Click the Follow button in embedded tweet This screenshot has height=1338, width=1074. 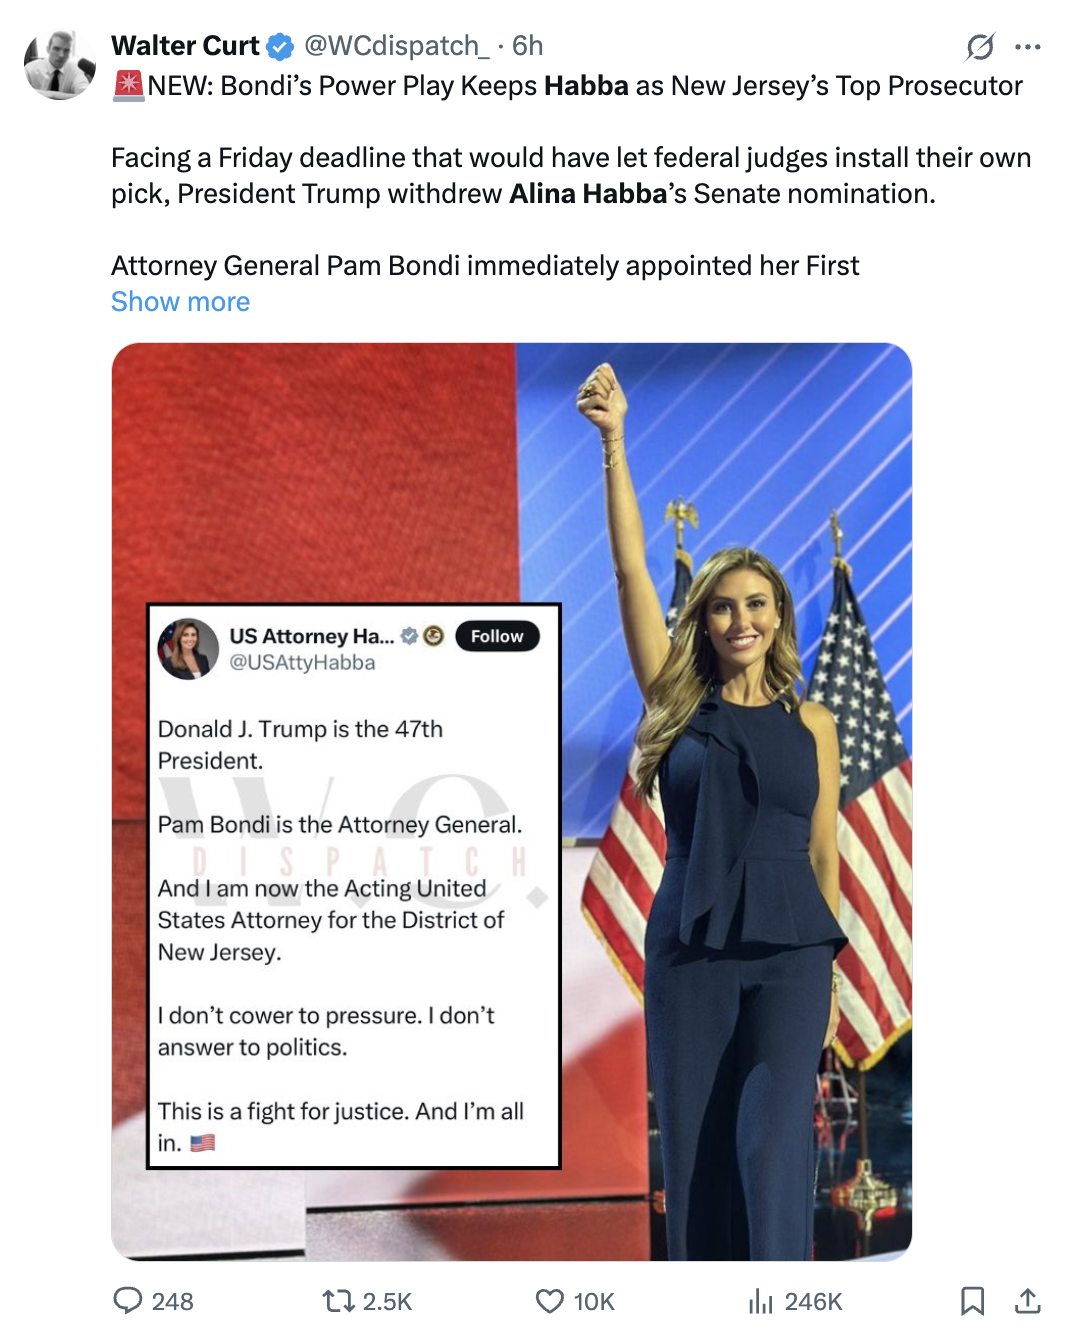(497, 636)
